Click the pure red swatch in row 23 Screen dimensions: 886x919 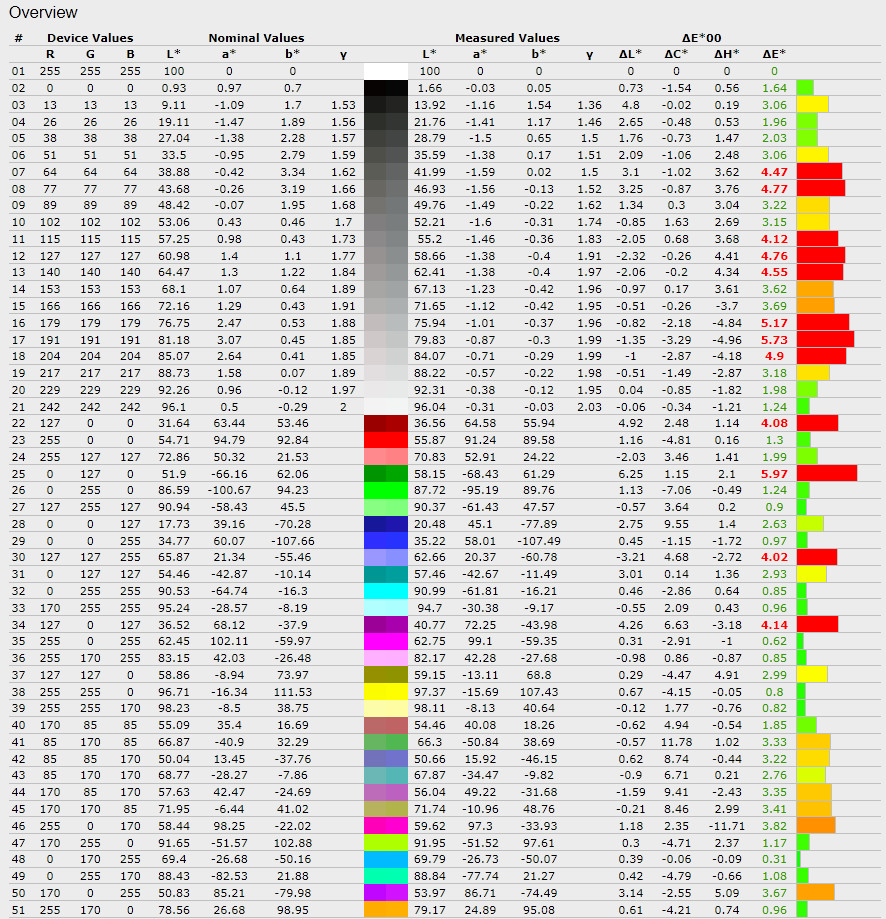click(x=386, y=440)
